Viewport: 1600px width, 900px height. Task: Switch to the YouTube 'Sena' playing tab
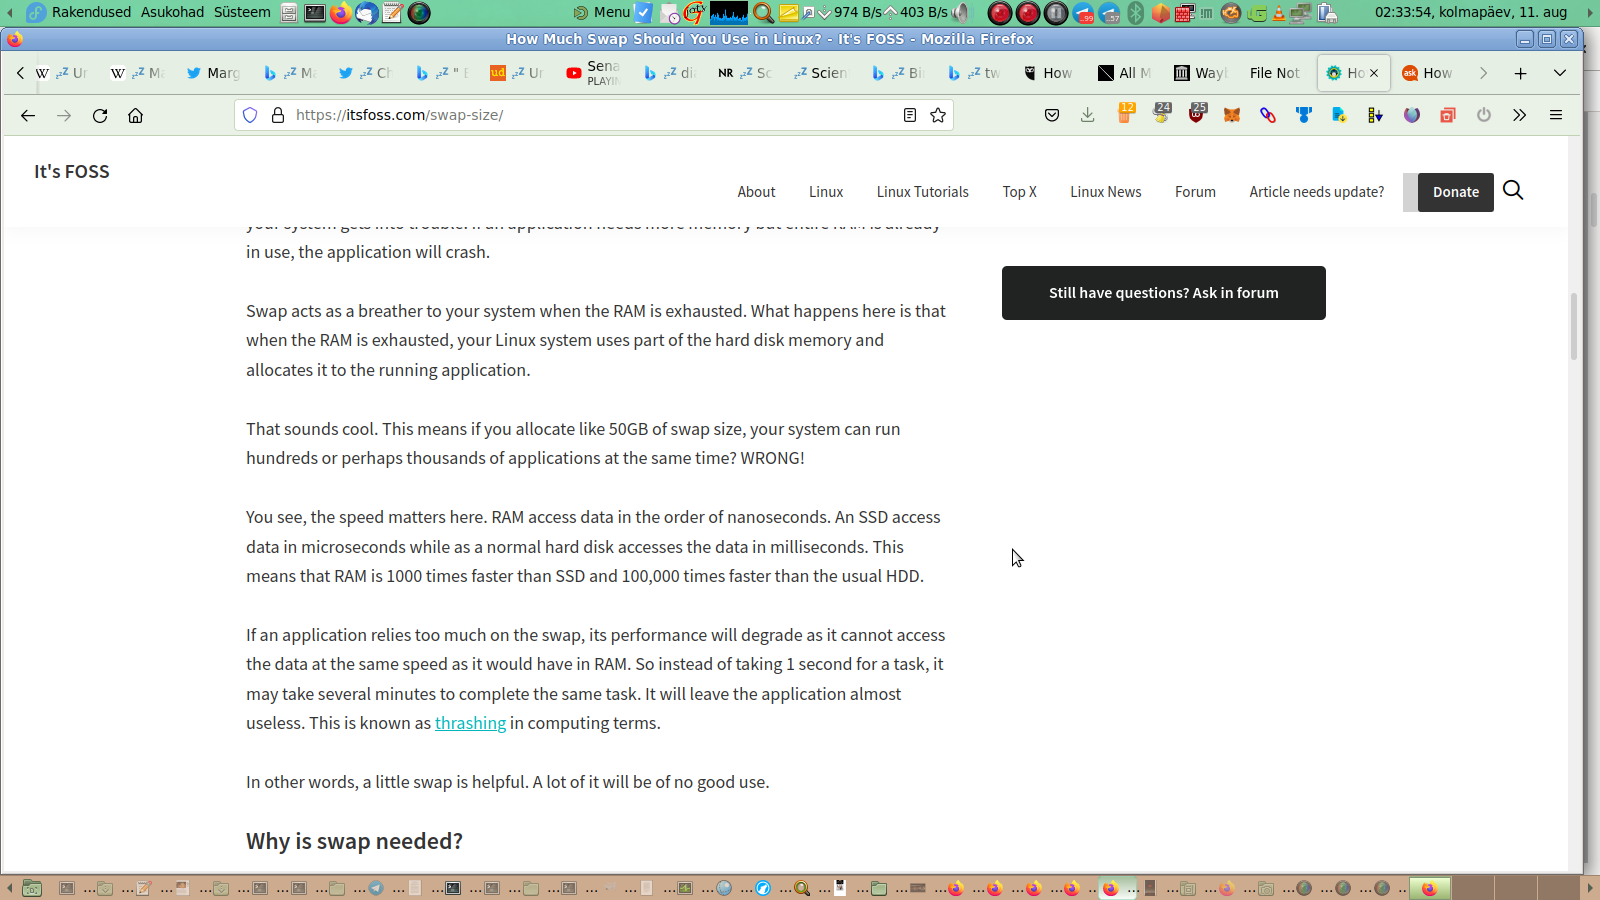click(594, 73)
